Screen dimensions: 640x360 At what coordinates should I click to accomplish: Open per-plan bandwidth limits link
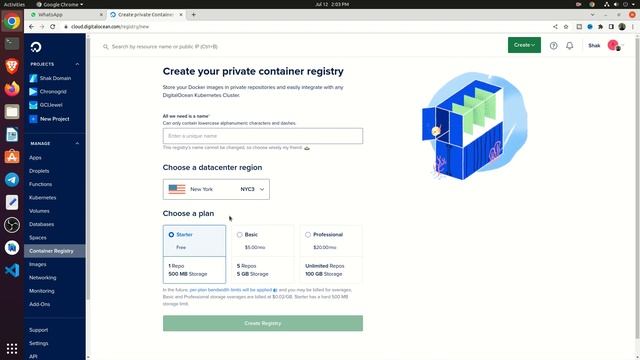click(x=231, y=290)
